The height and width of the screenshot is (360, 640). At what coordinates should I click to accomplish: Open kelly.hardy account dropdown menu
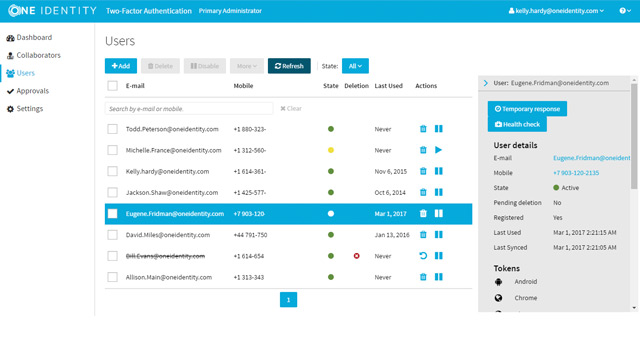point(556,11)
